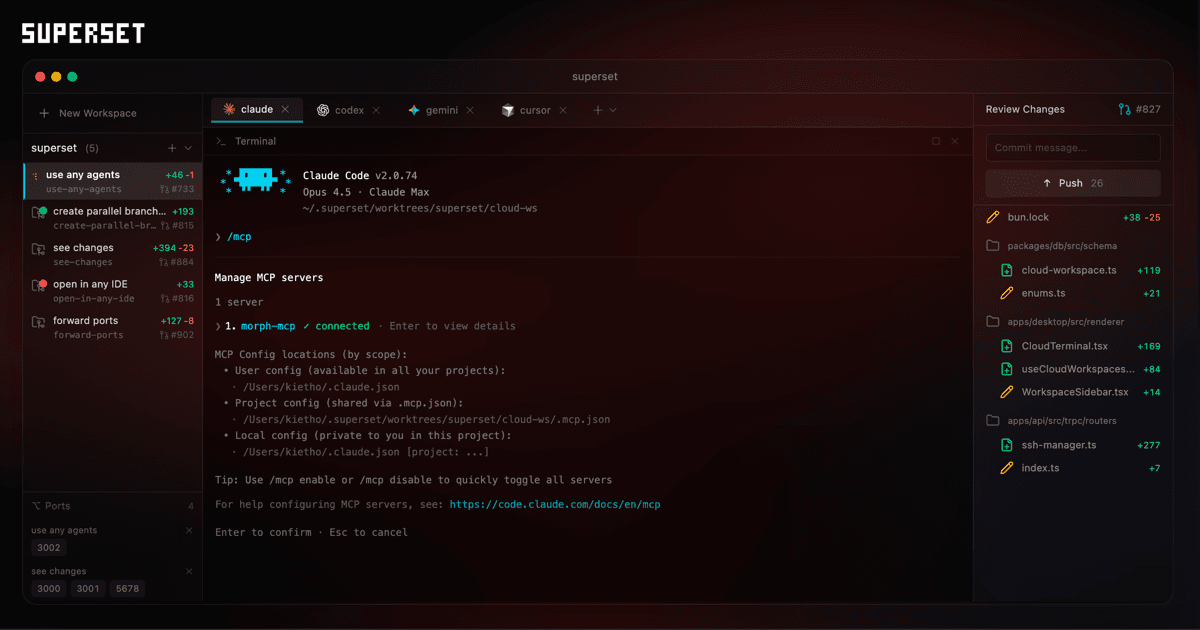Click pull request #815 label
The width and height of the screenshot is (1200, 630).
pyautogui.click(x=177, y=226)
